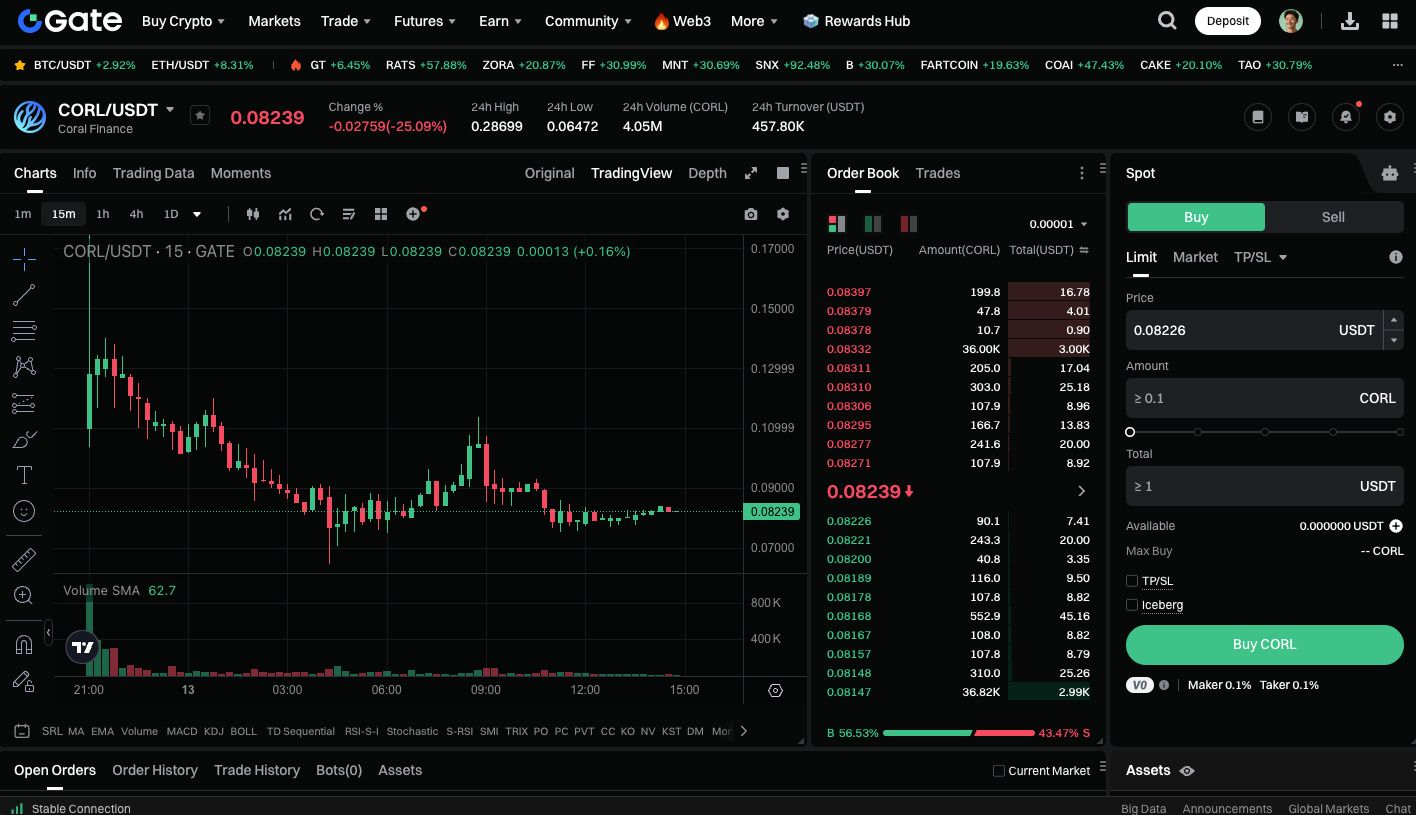
Task: Open the trading bot robot icon
Action: pyautogui.click(x=1390, y=173)
